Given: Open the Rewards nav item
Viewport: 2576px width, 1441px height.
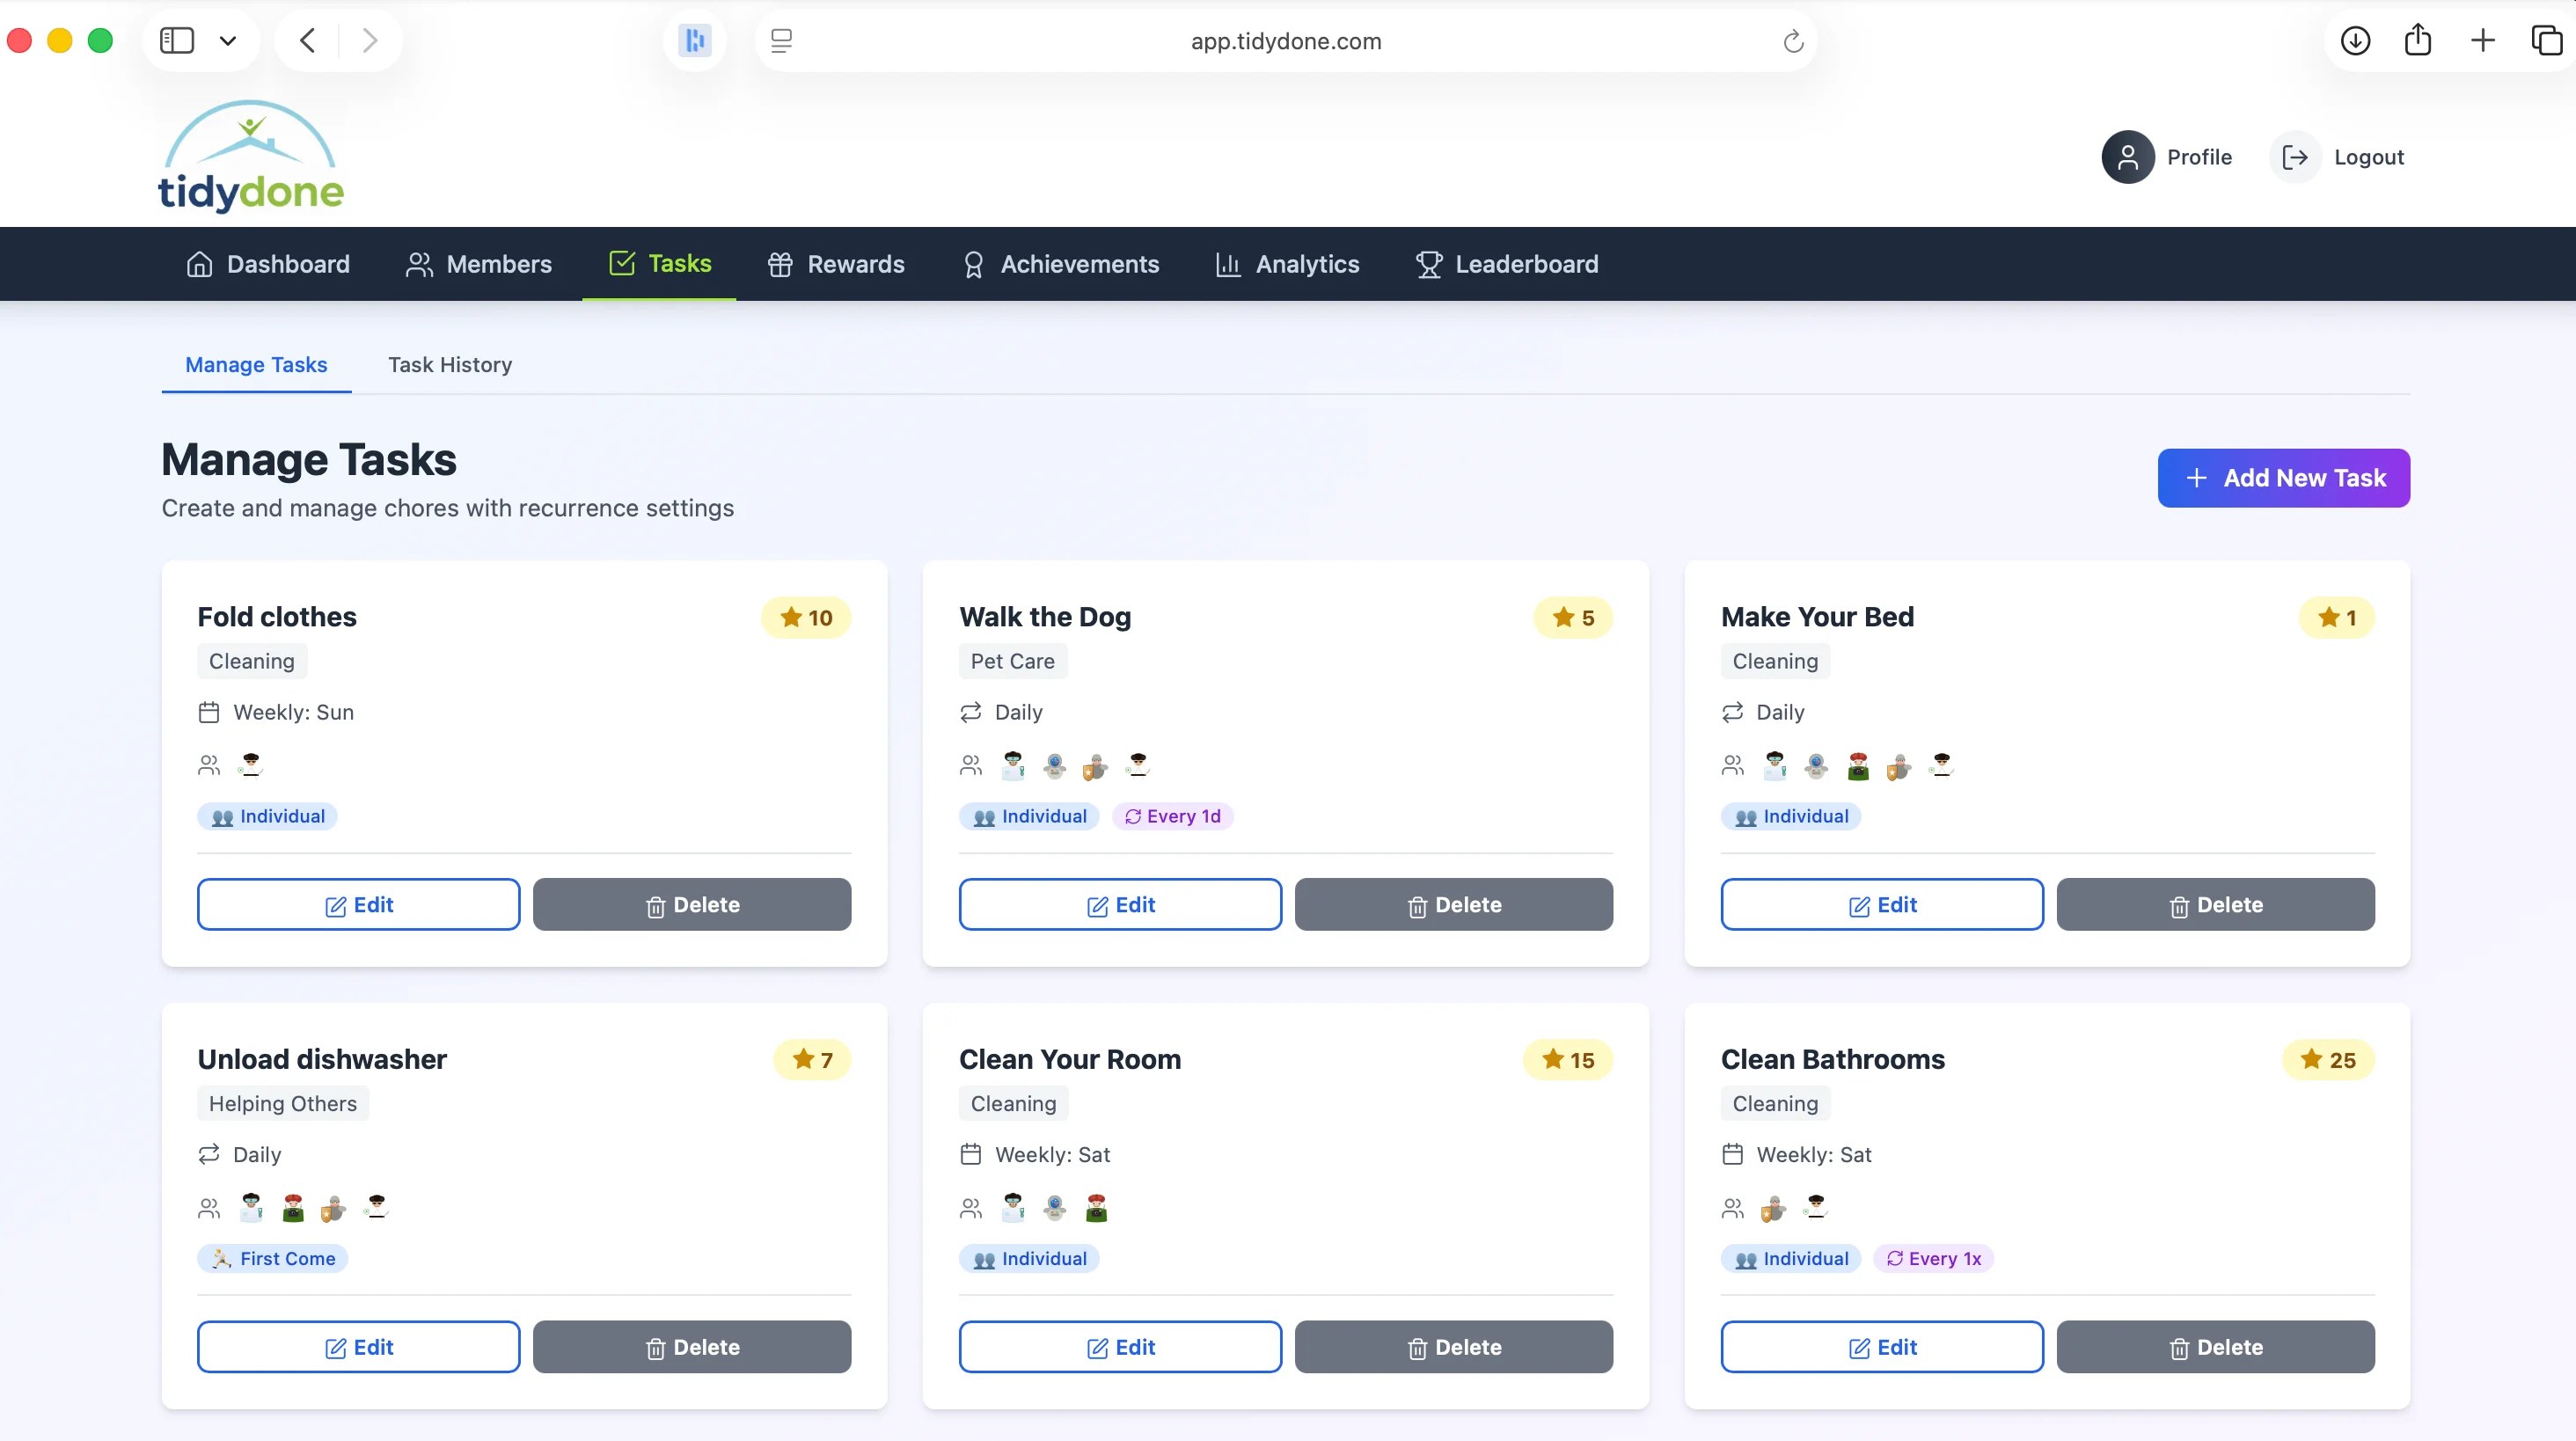Looking at the screenshot, I should [x=836, y=264].
